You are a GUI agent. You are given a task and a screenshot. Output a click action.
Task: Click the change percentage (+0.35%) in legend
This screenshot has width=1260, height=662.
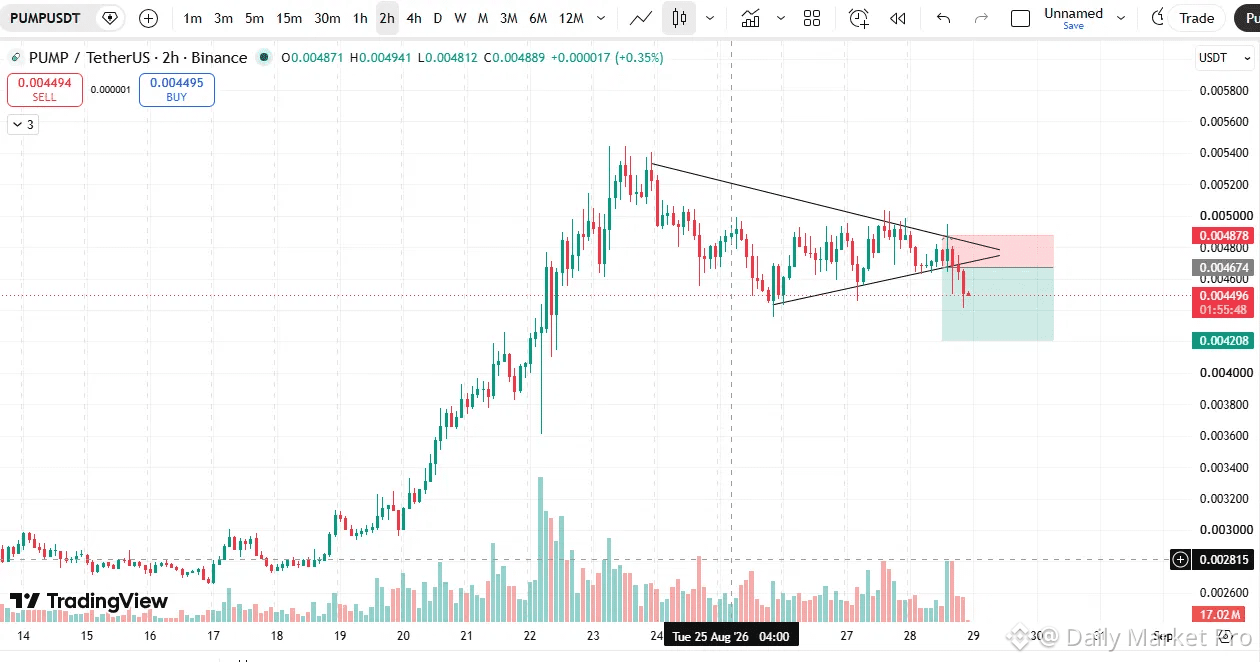click(639, 57)
